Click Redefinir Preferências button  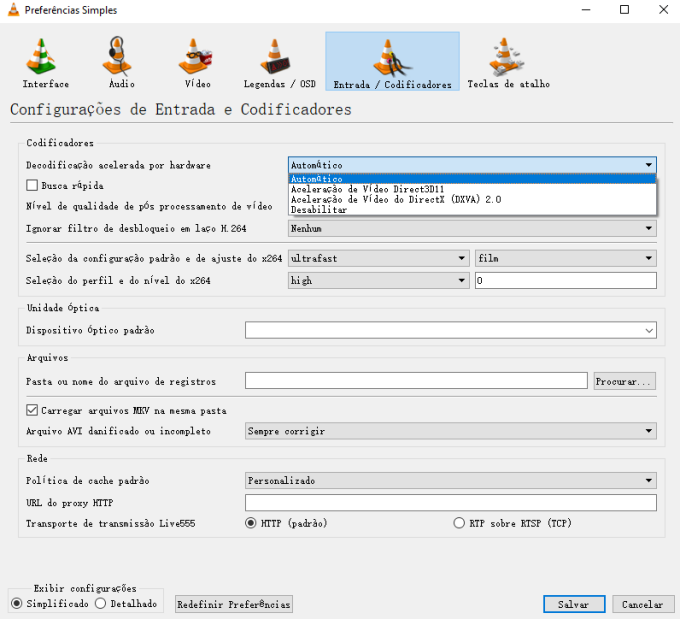234,604
